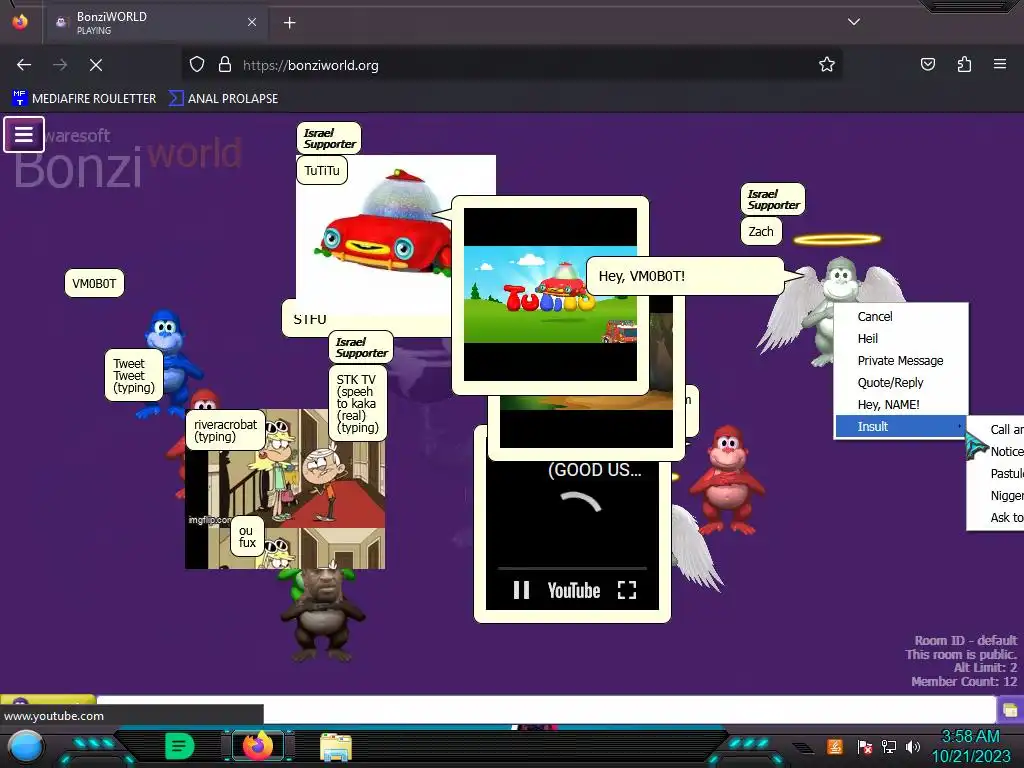Open the extensions puzzle icon
The height and width of the screenshot is (768, 1024).
[x=964, y=64]
